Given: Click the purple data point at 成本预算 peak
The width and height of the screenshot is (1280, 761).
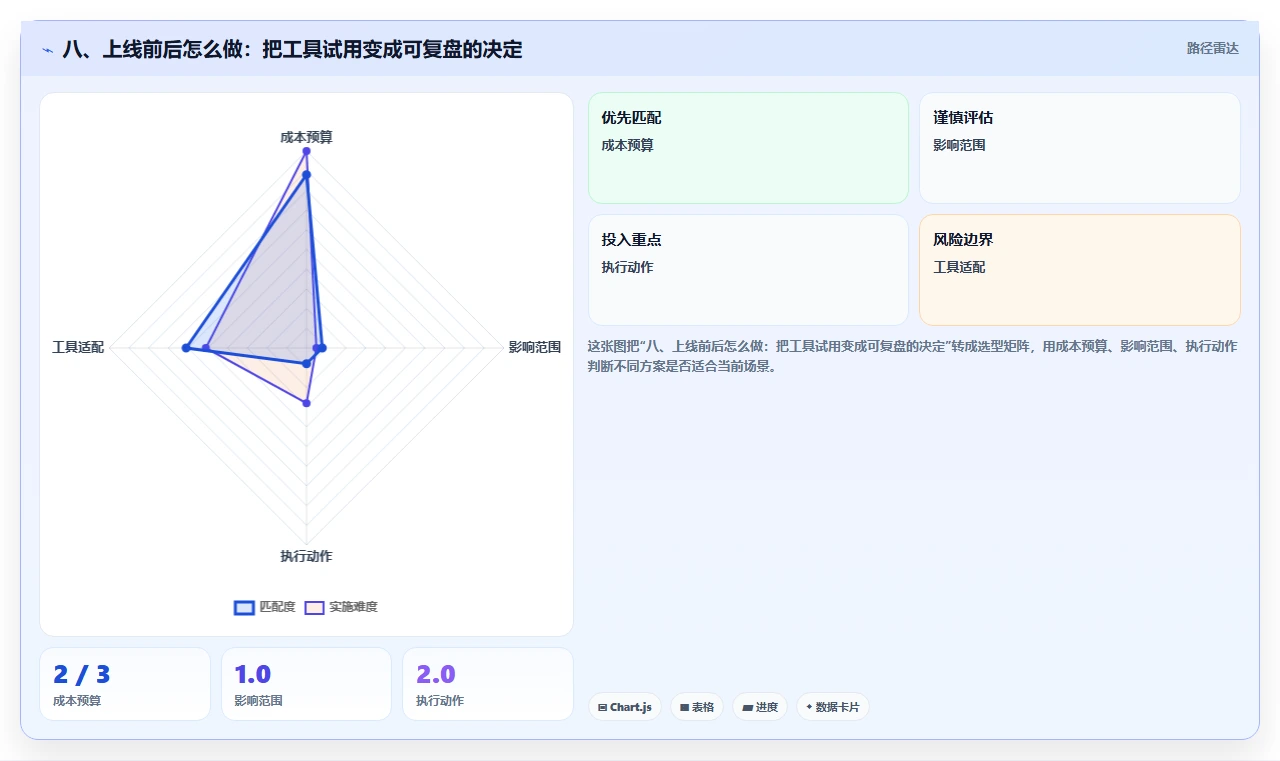Looking at the screenshot, I should tap(306, 151).
